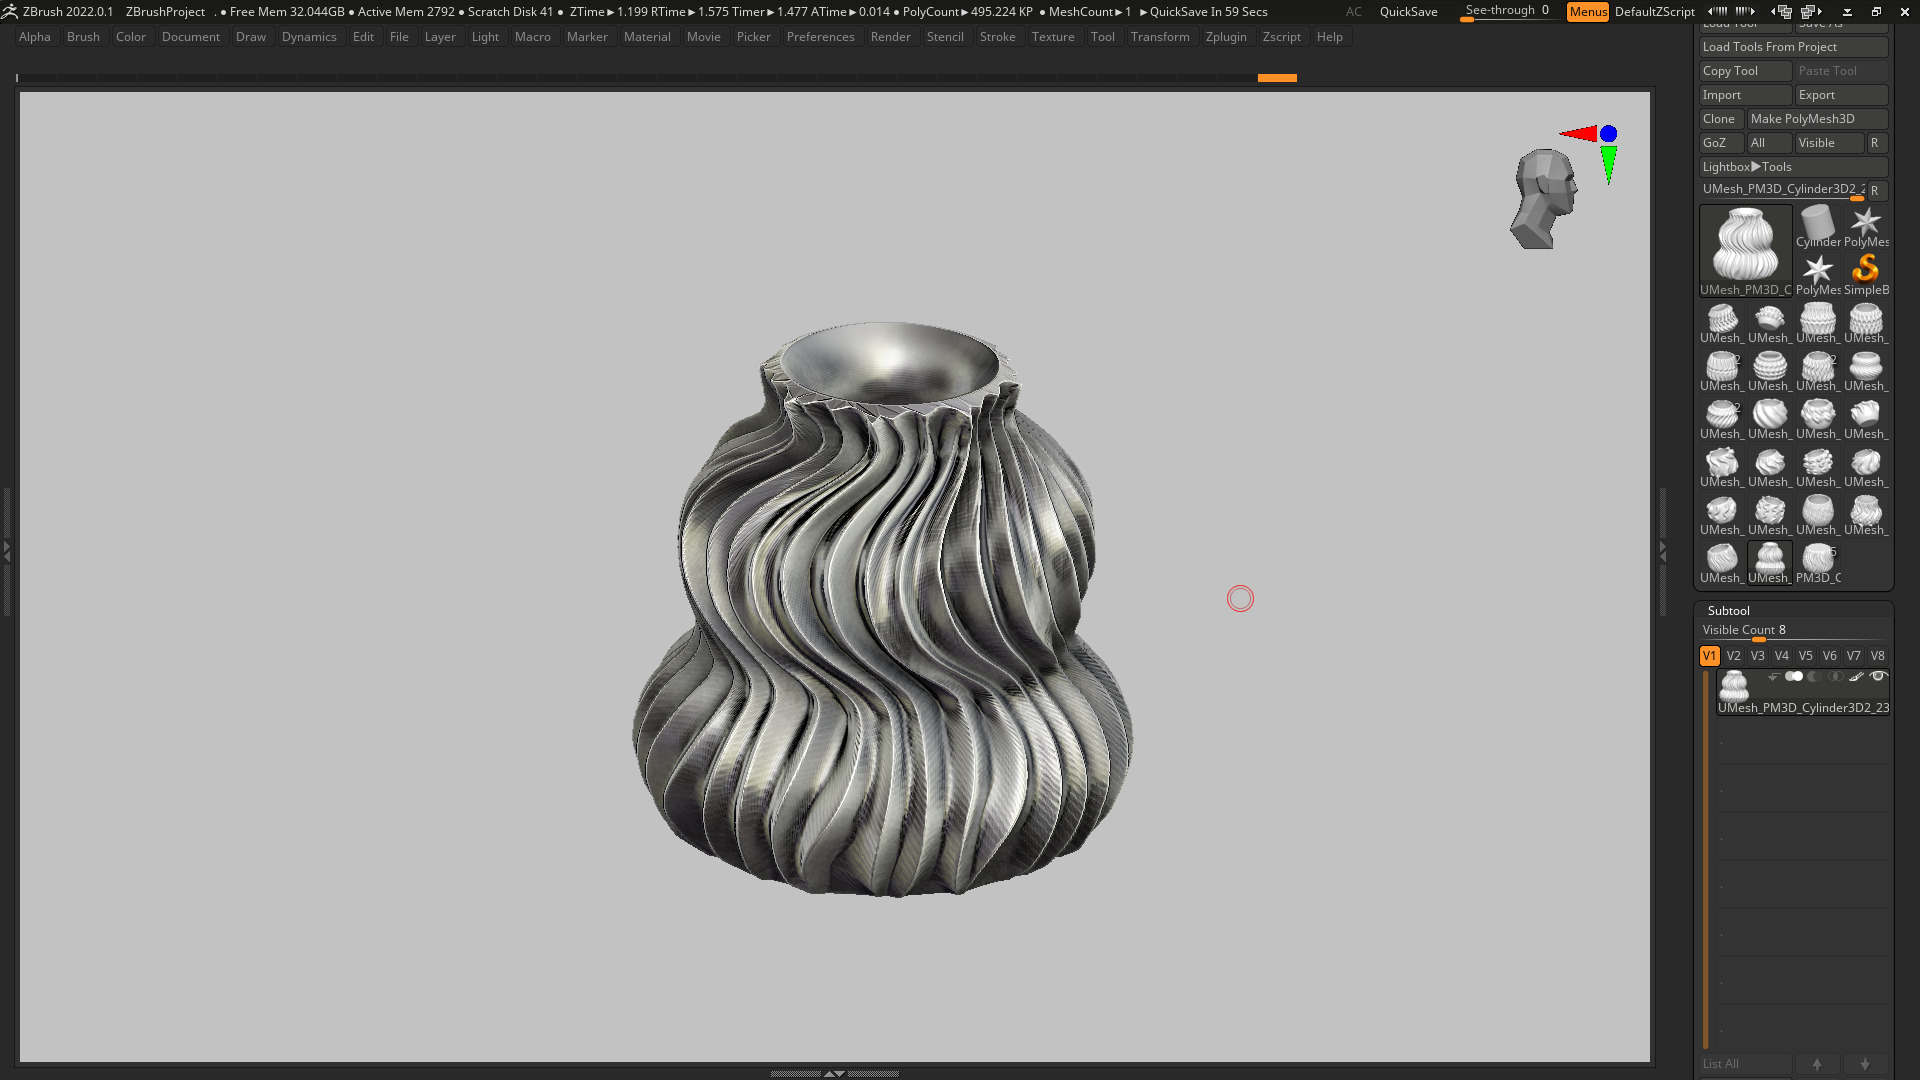Toggle the subtool eye visibility icon
1920x1080 pixels.
(x=1878, y=677)
